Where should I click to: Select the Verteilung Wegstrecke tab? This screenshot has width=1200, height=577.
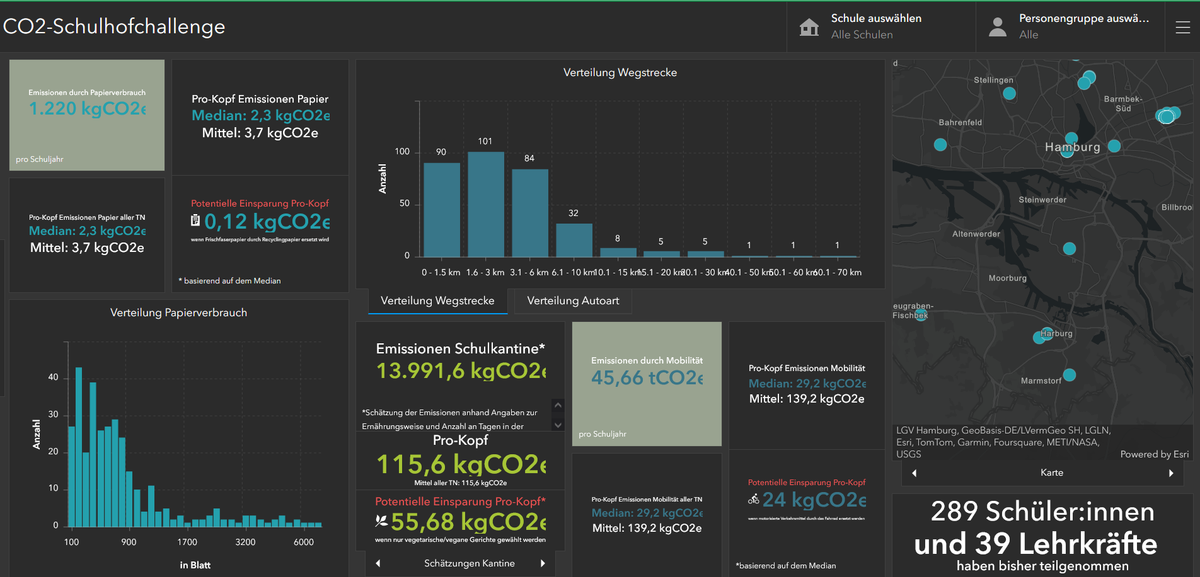[x=438, y=301]
